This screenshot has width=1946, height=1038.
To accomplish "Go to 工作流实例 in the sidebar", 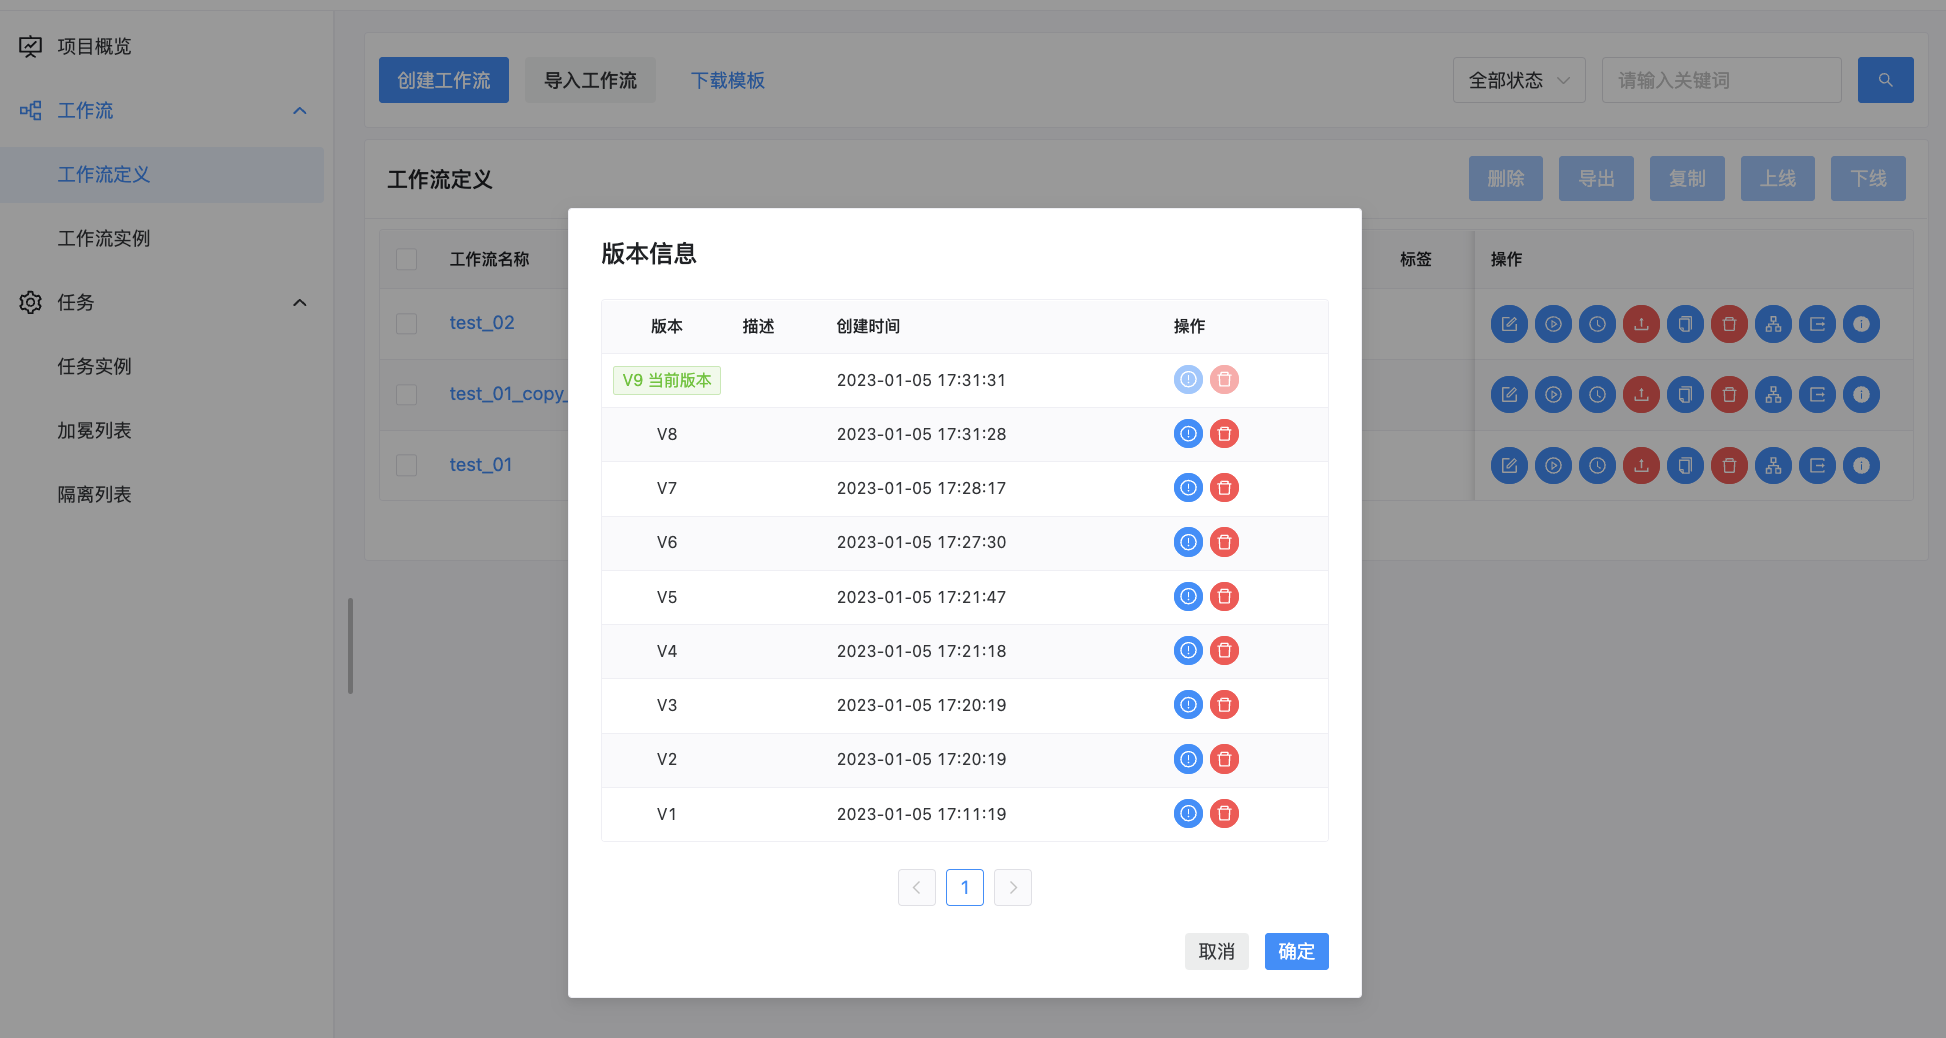I will coord(105,238).
